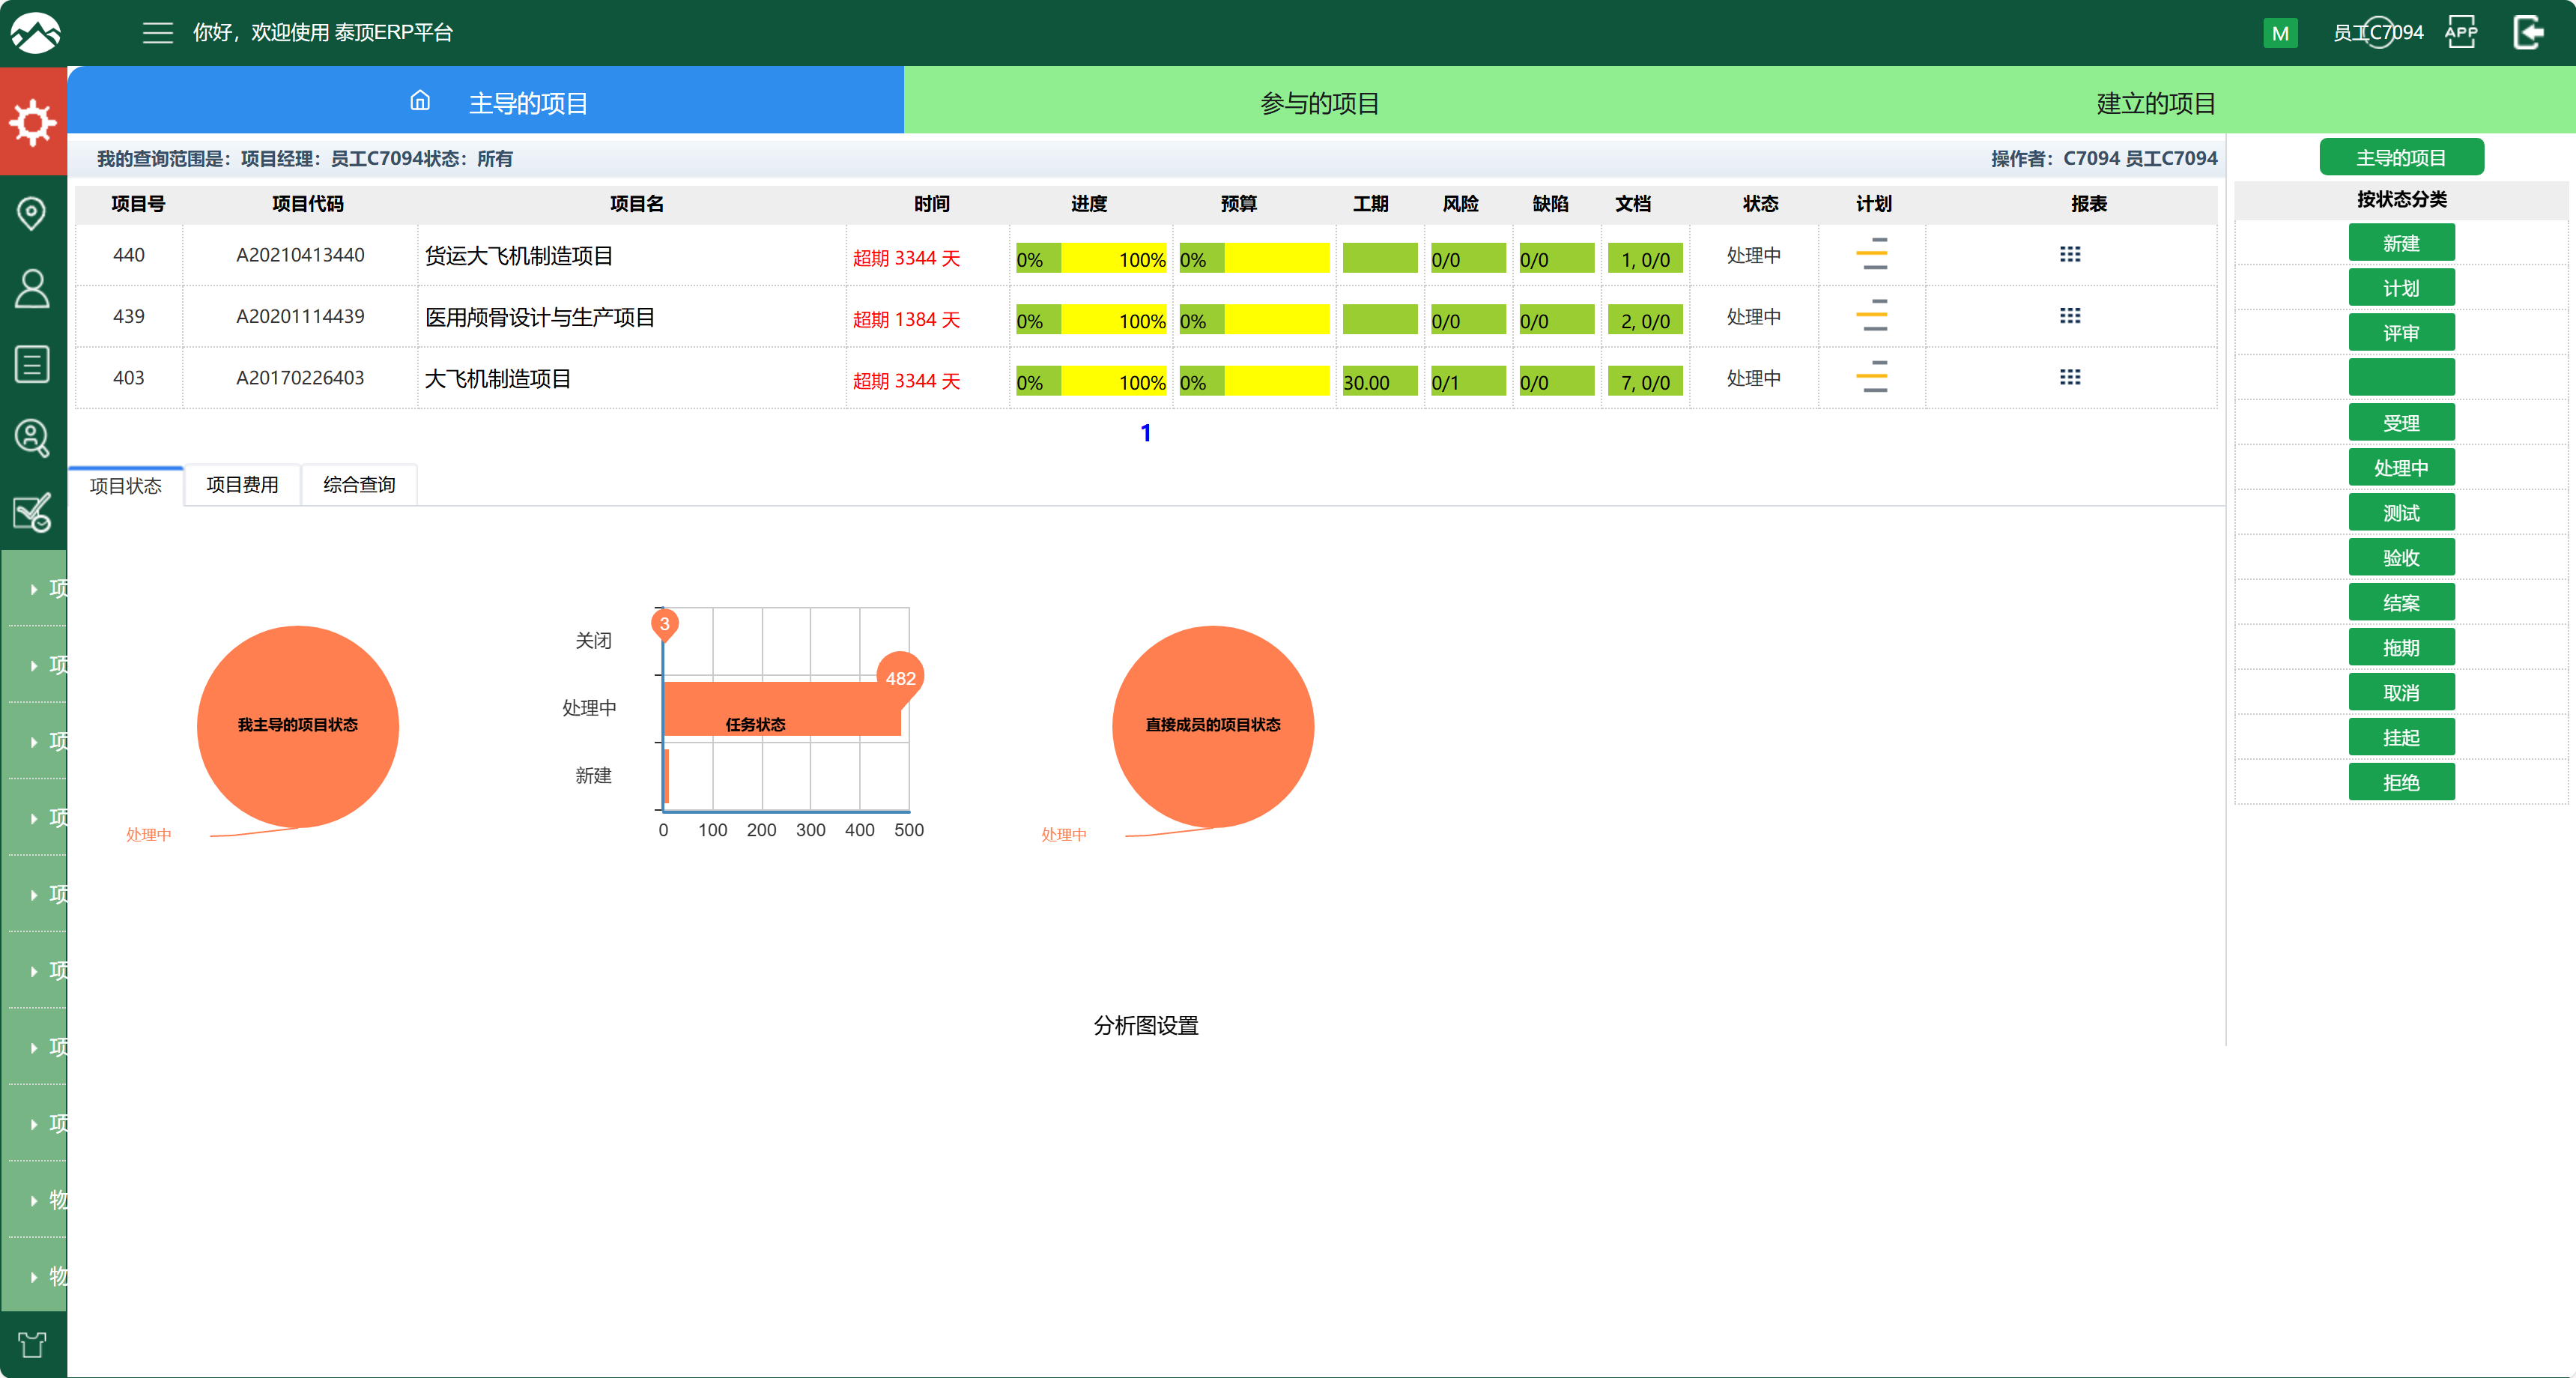Select the 项目状态 tab
Viewport: 2576px width, 1378px height.
(126, 485)
